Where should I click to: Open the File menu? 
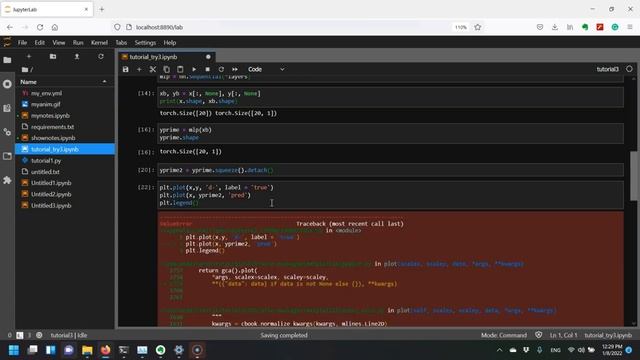22,42
